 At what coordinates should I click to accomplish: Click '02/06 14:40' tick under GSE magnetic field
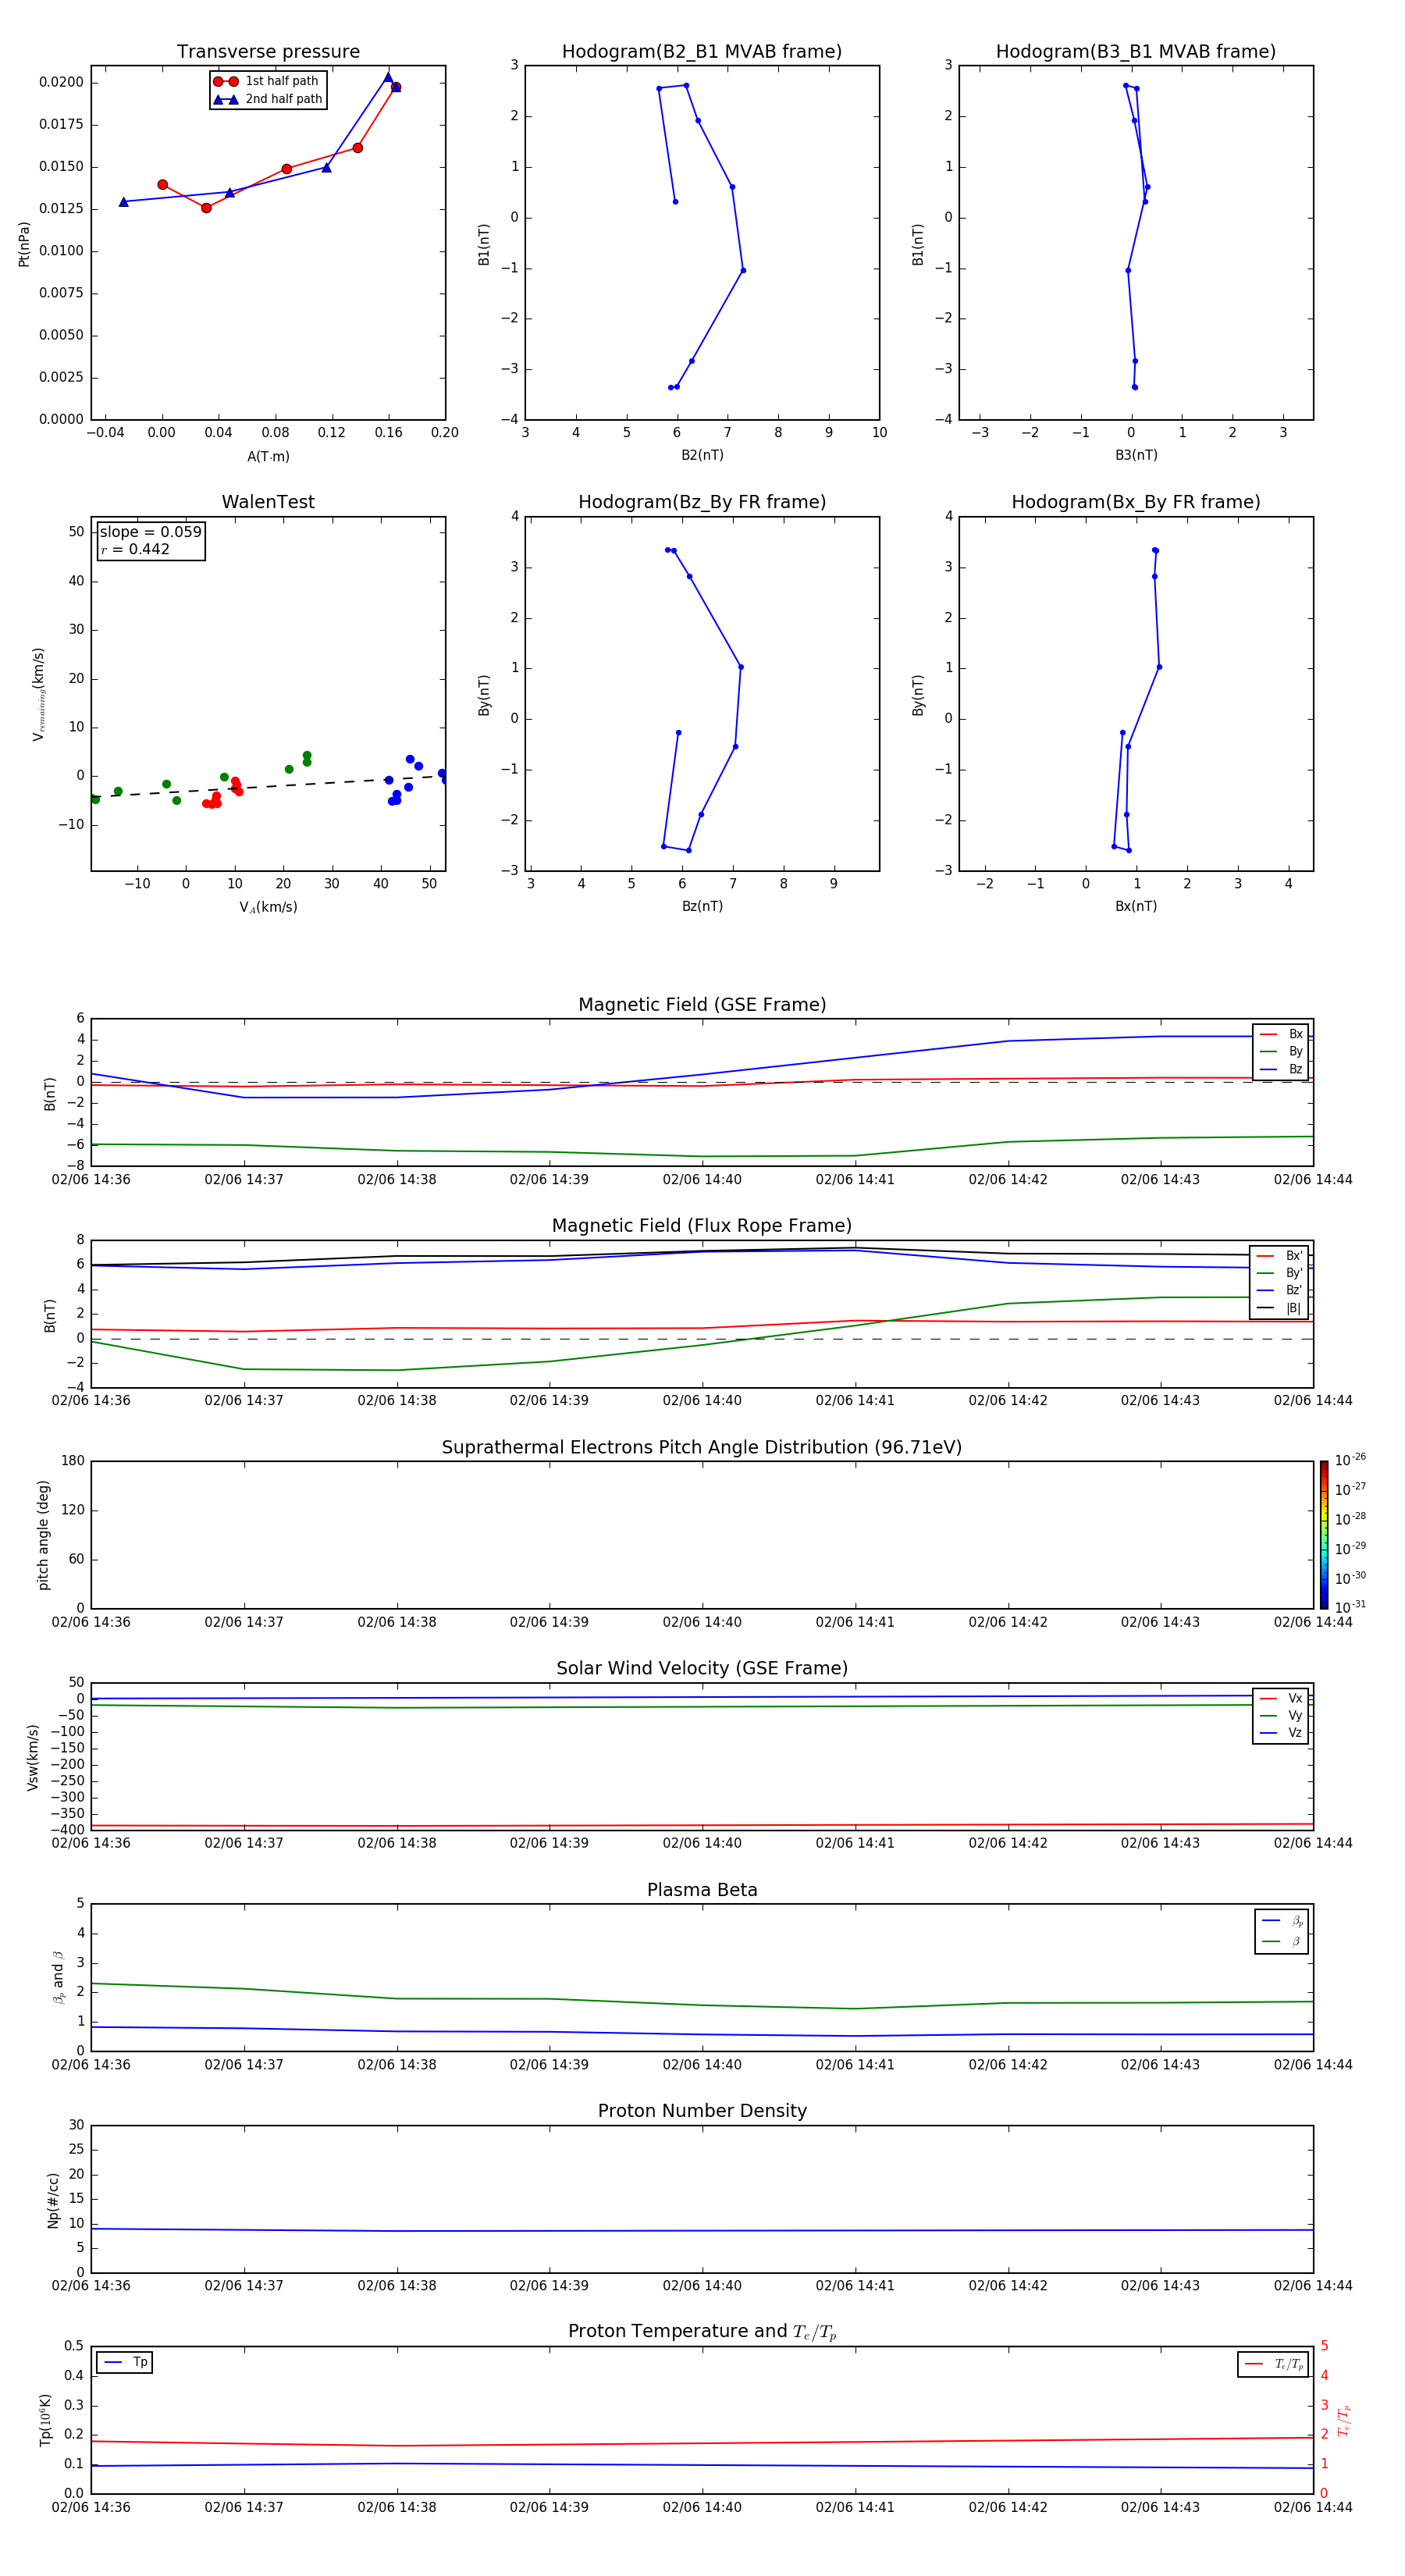click(702, 1180)
